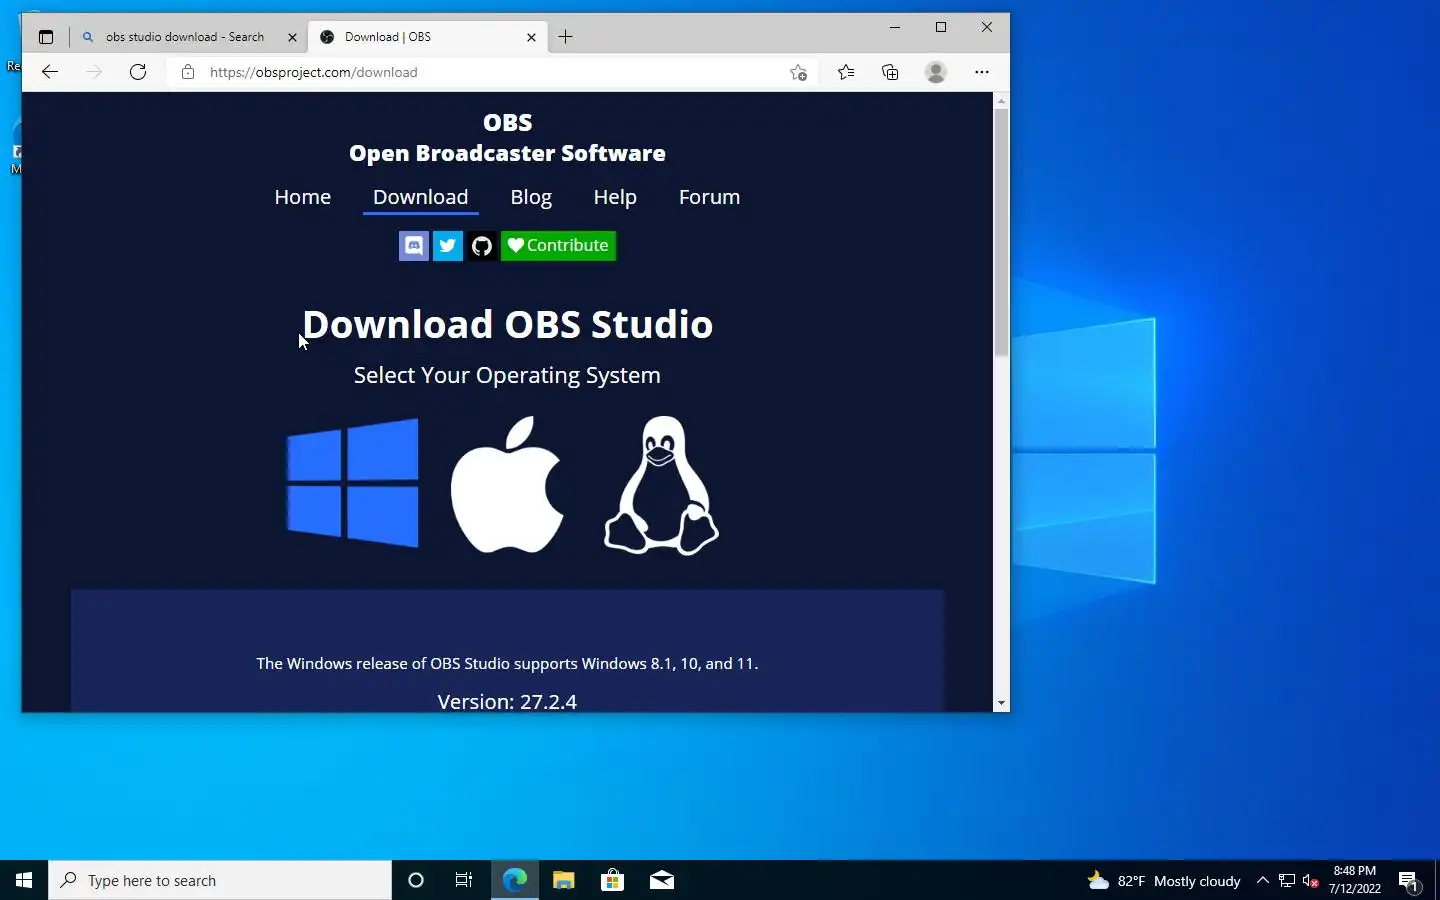Open the Collections icon
This screenshot has width=1440, height=900.
pos(890,72)
